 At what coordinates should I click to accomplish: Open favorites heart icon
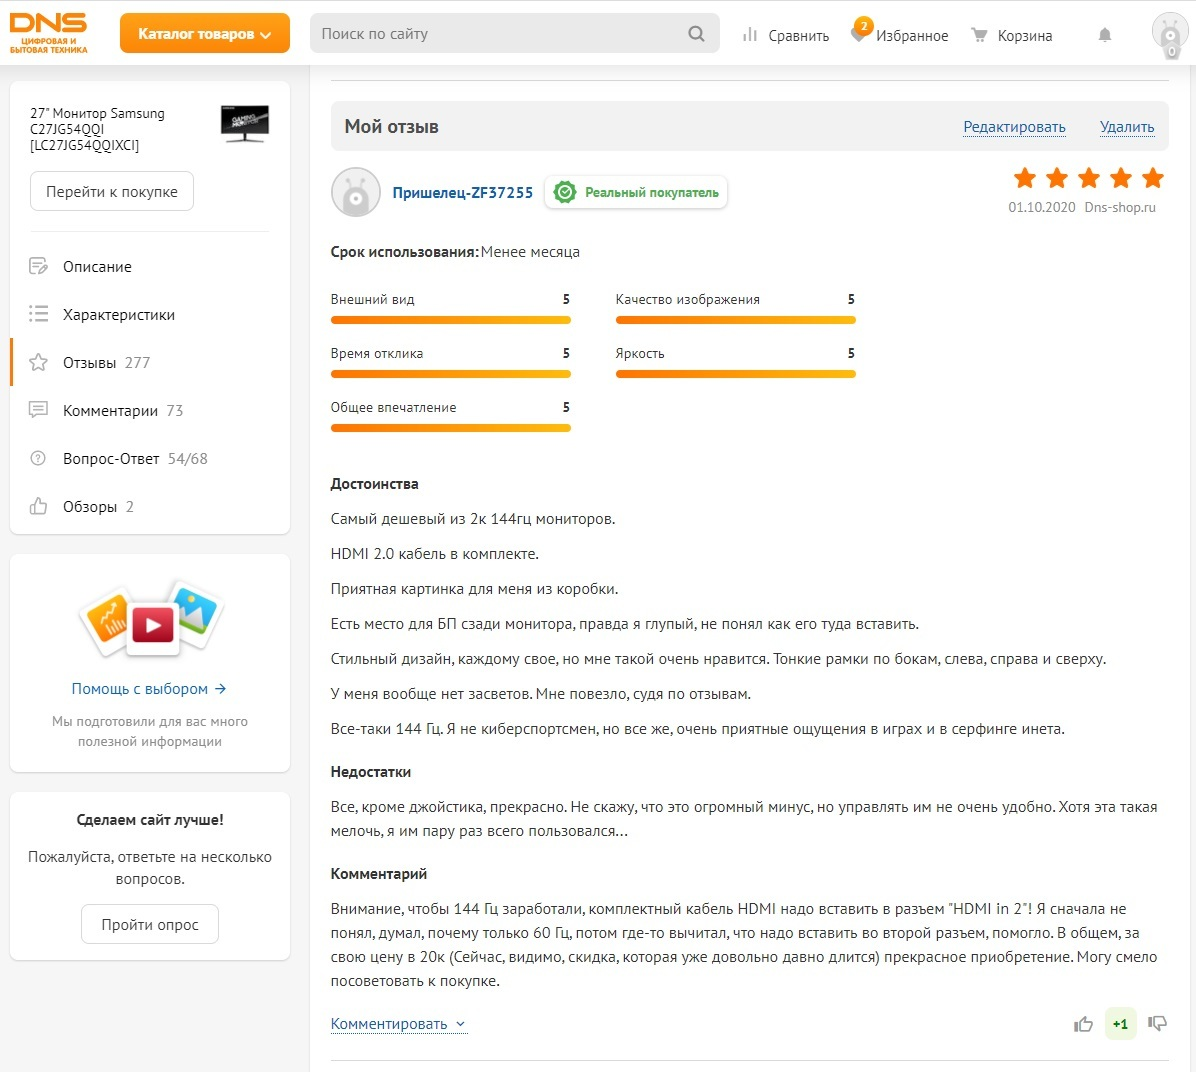click(859, 34)
